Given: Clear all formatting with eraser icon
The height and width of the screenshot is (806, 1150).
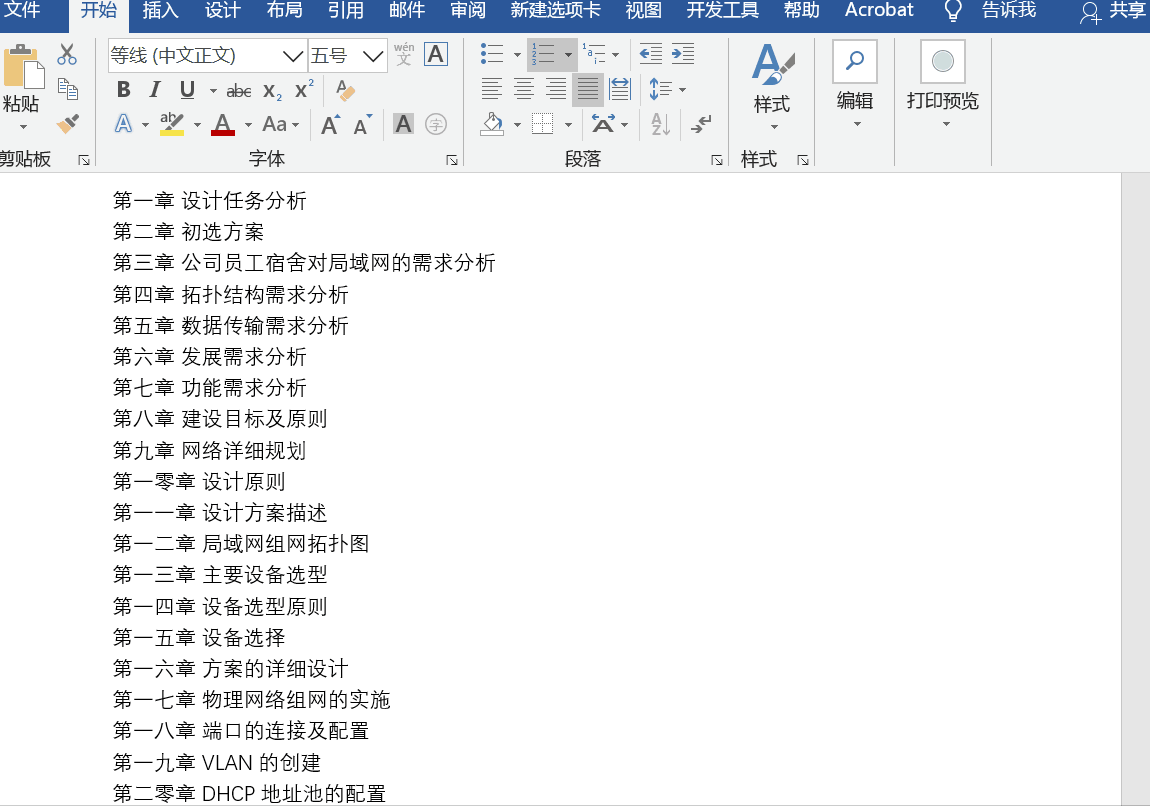Looking at the screenshot, I should click(x=345, y=90).
